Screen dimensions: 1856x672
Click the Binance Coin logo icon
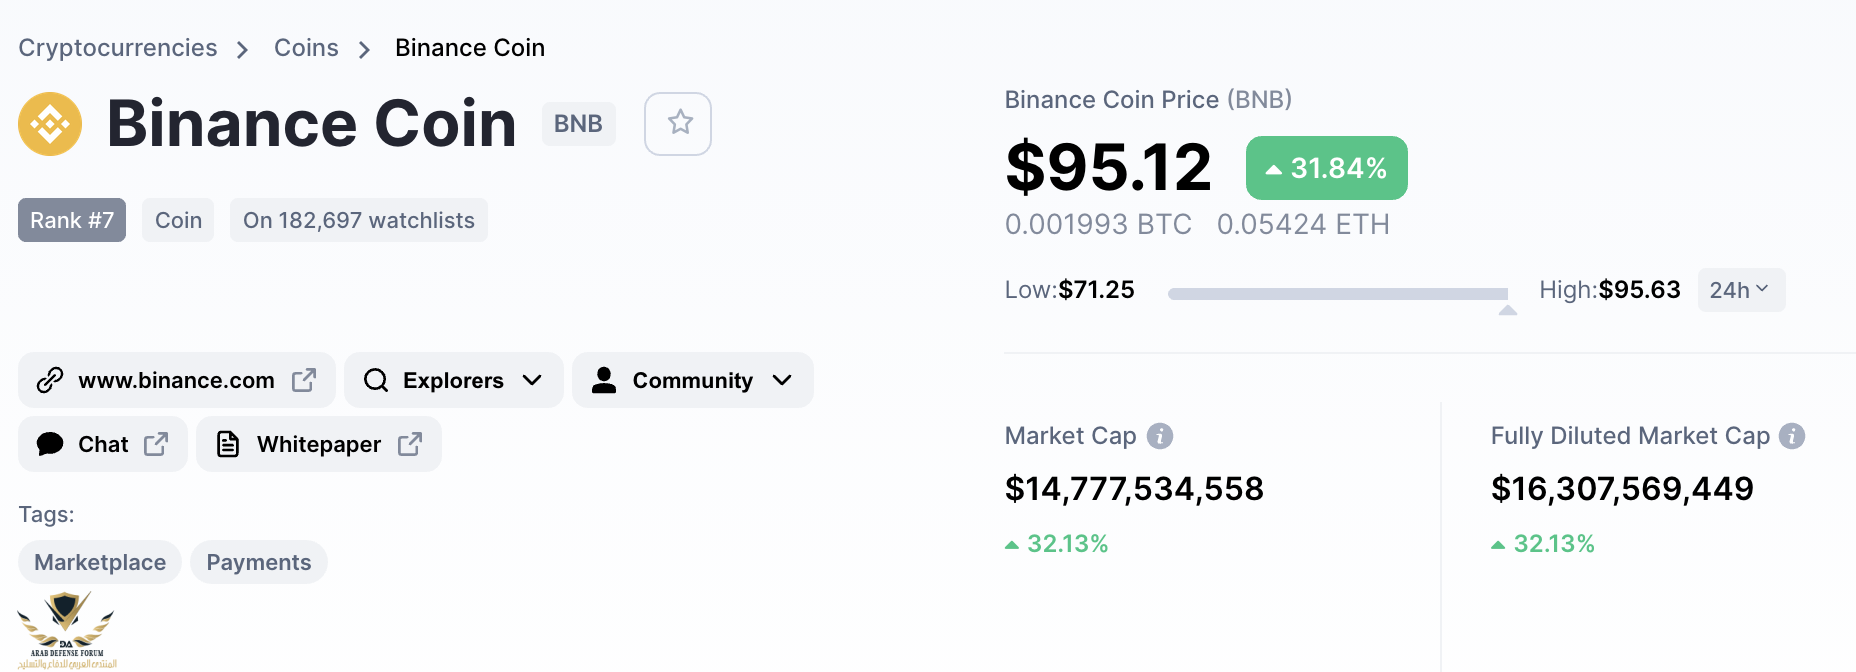pyautogui.click(x=50, y=124)
